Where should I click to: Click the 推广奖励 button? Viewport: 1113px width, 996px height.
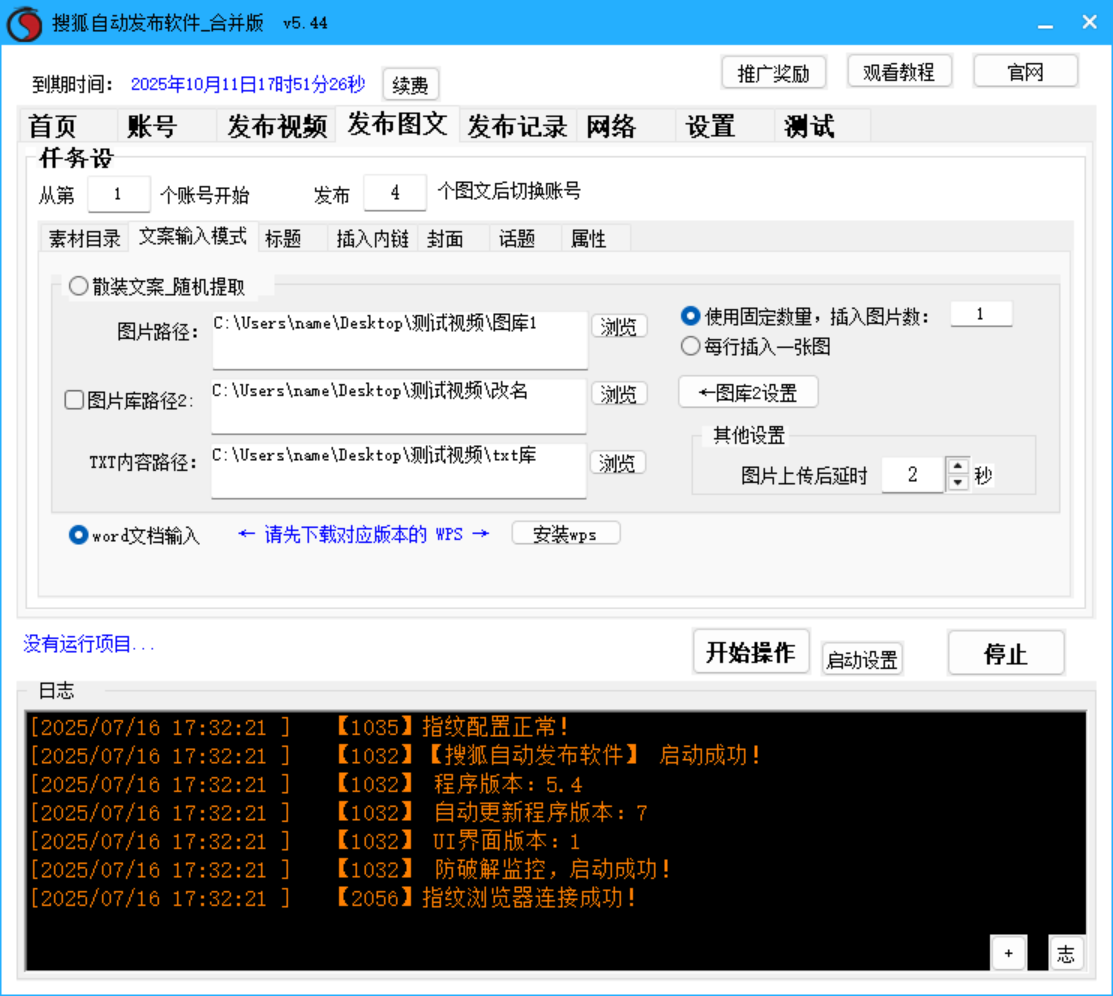click(x=774, y=73)
